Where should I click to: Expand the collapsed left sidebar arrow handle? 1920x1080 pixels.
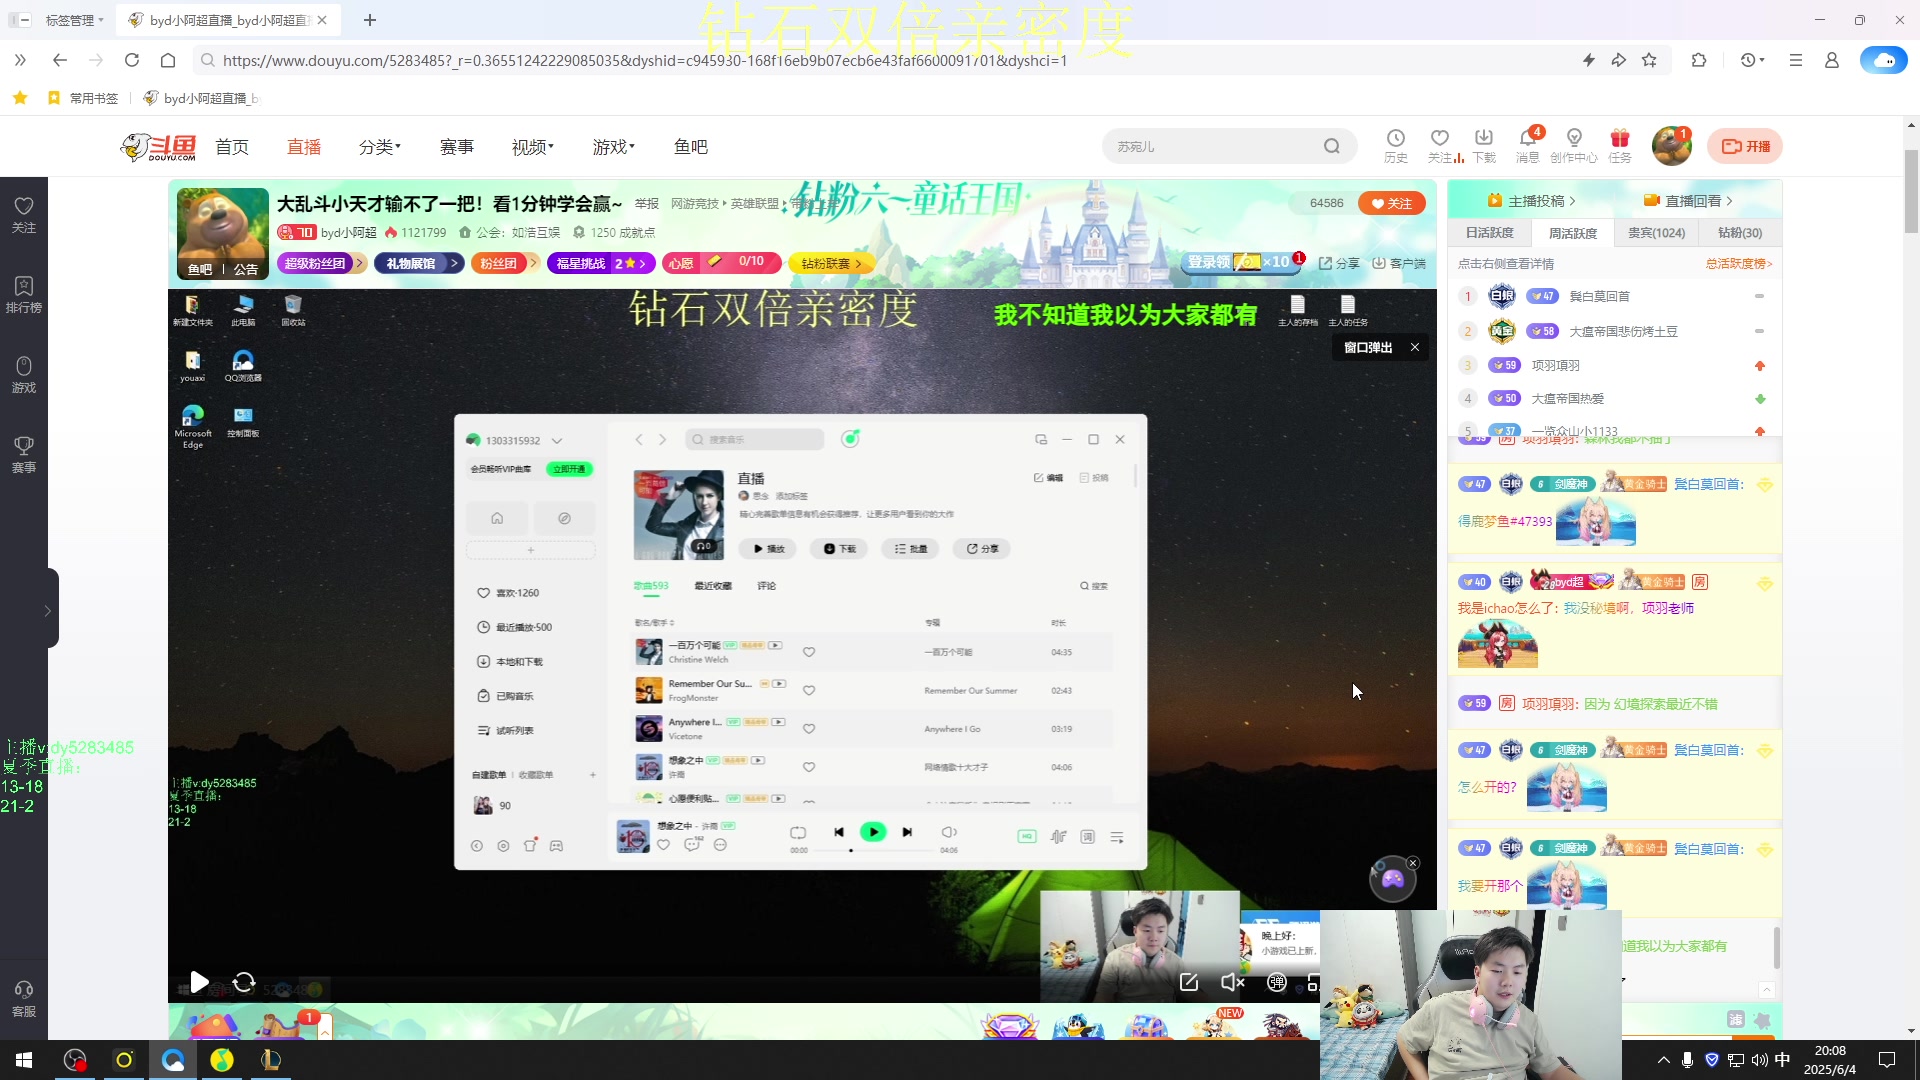(47, 610)
